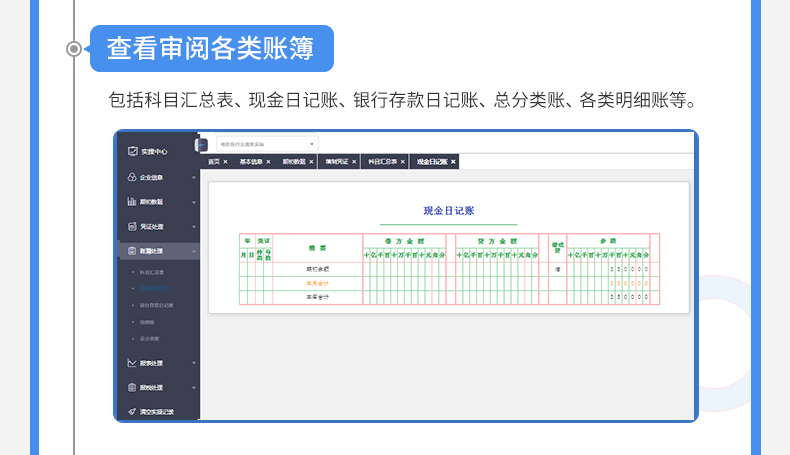Switch to the 基本信息 tab

(251, 162)
